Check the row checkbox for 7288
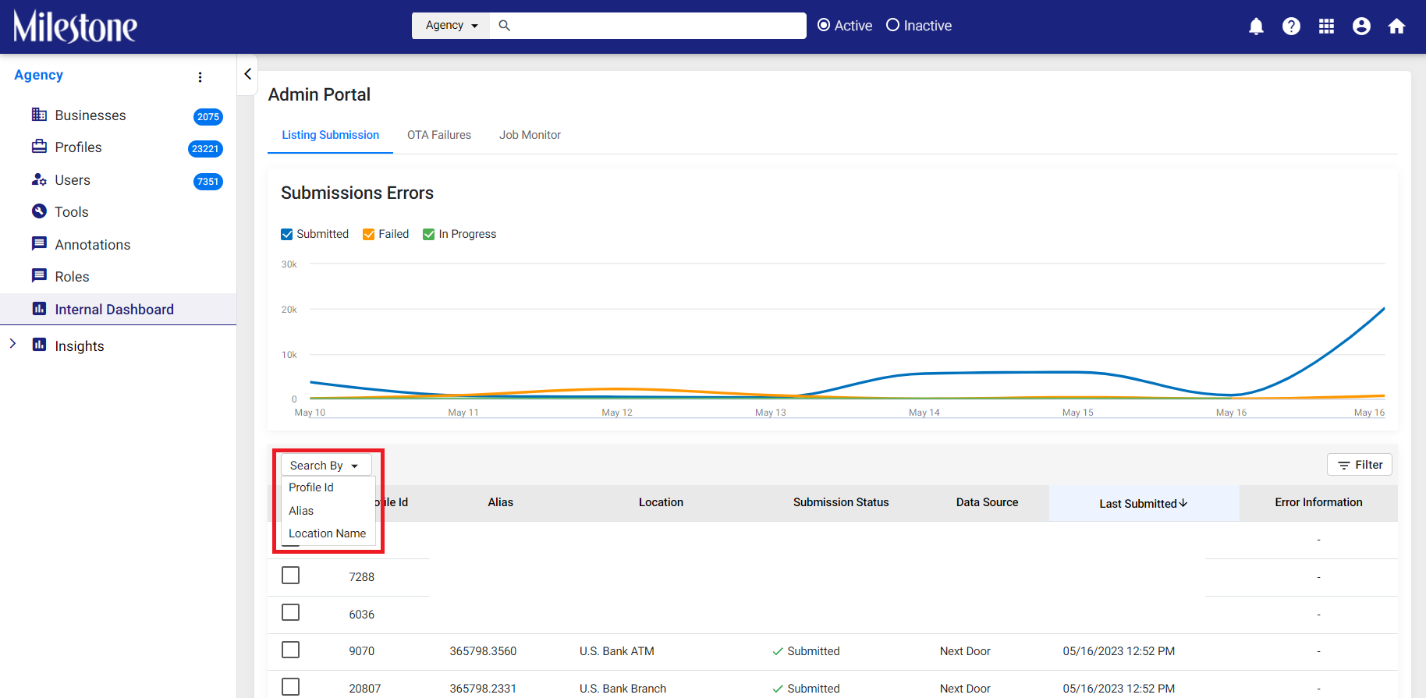The height and width of the screenshot is (698, 1426). click(290, 575)
